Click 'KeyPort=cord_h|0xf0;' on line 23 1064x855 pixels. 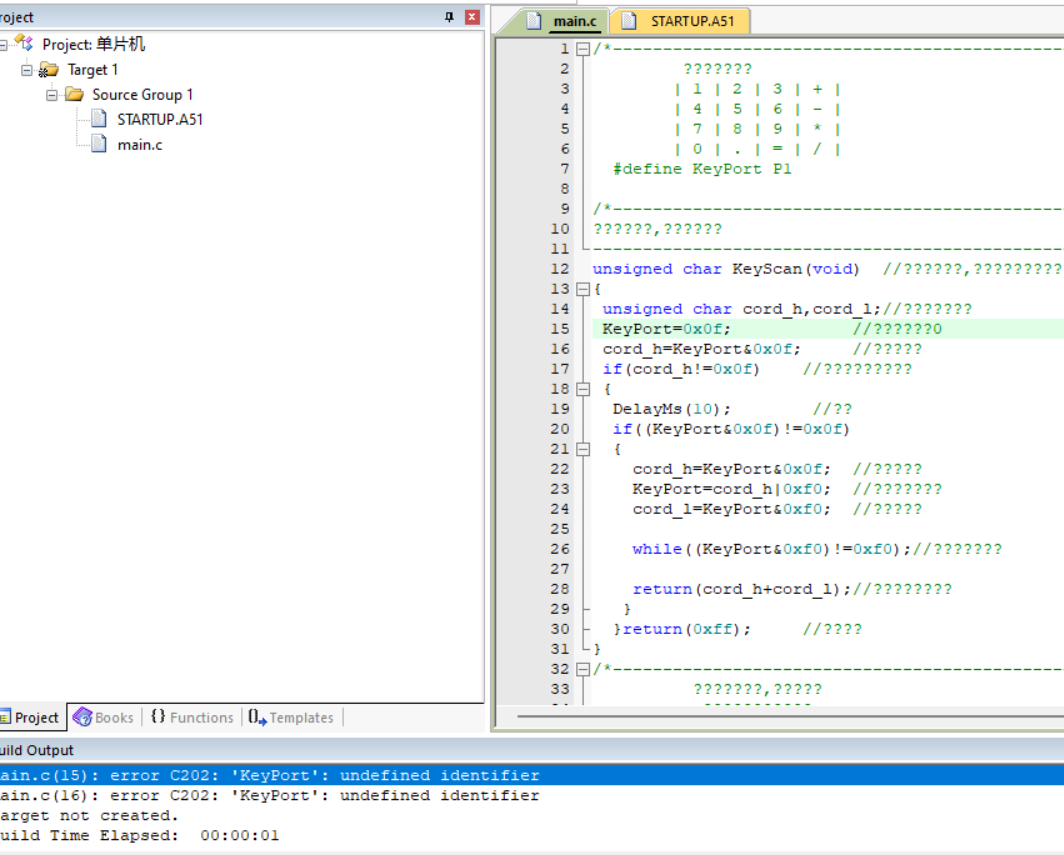click(732, 489)
